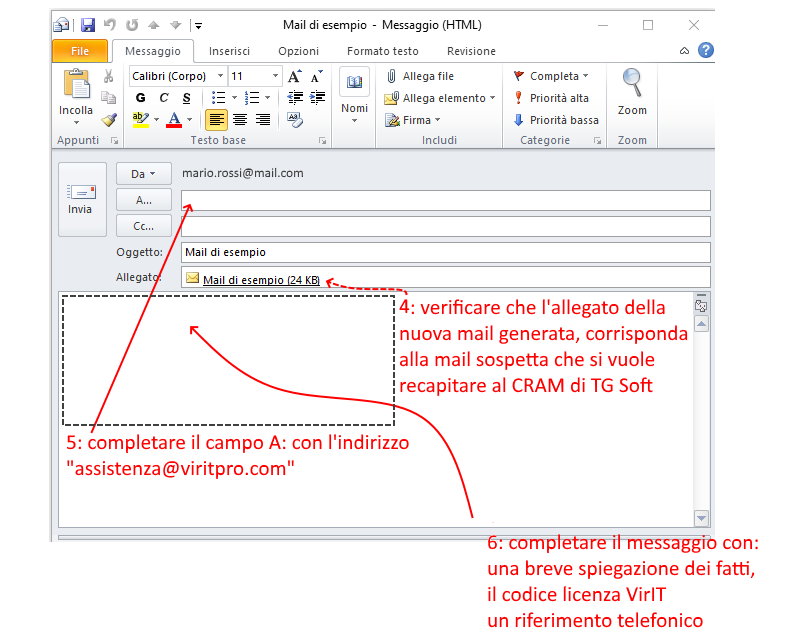The height and width of the screenshot is (633, 793).
Task: Open Completa follow-up flag menu
Action: tap(551, 76)
